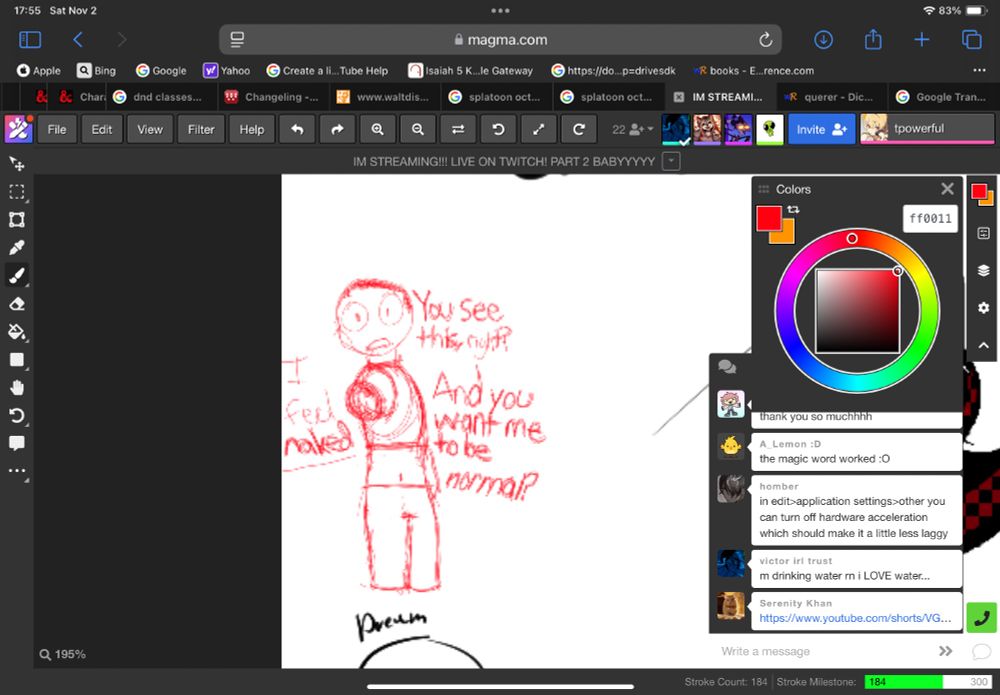Click the blue Invite button
1000x695 pixels.
[820, 129]
